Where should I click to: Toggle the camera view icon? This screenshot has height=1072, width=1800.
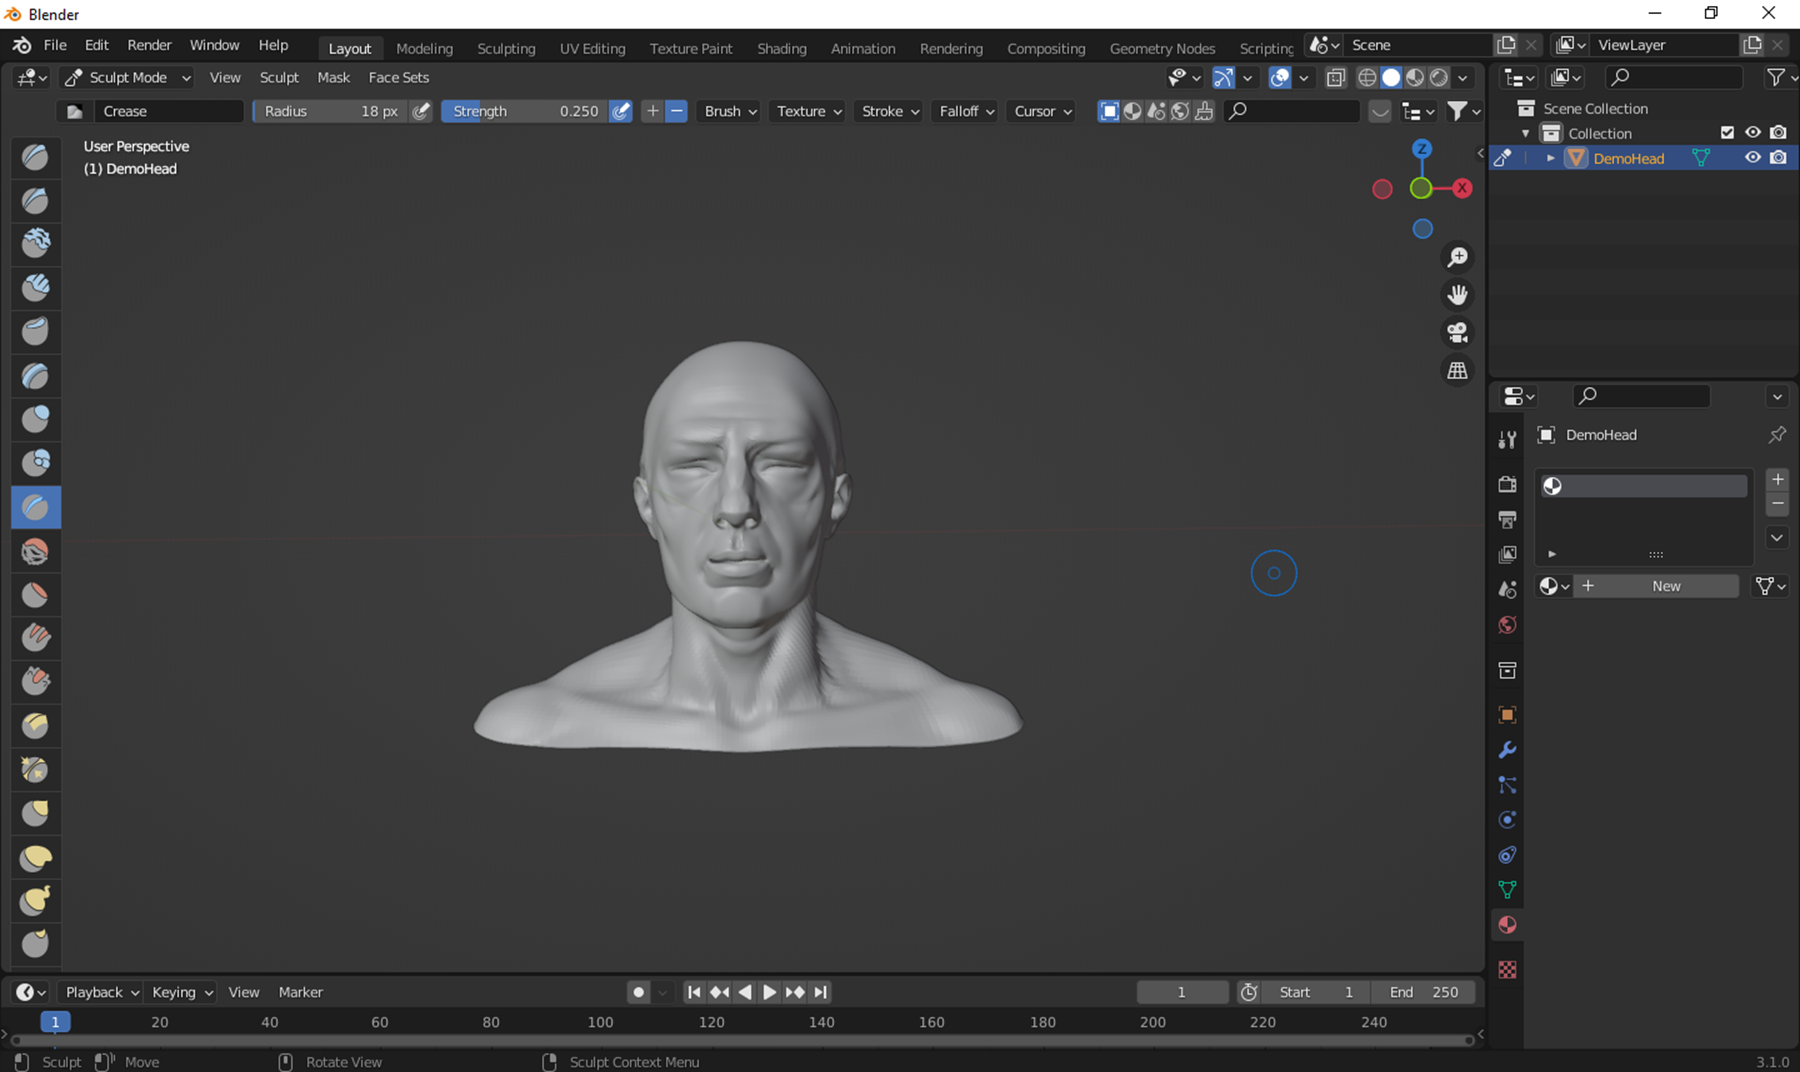[1458, 332]
